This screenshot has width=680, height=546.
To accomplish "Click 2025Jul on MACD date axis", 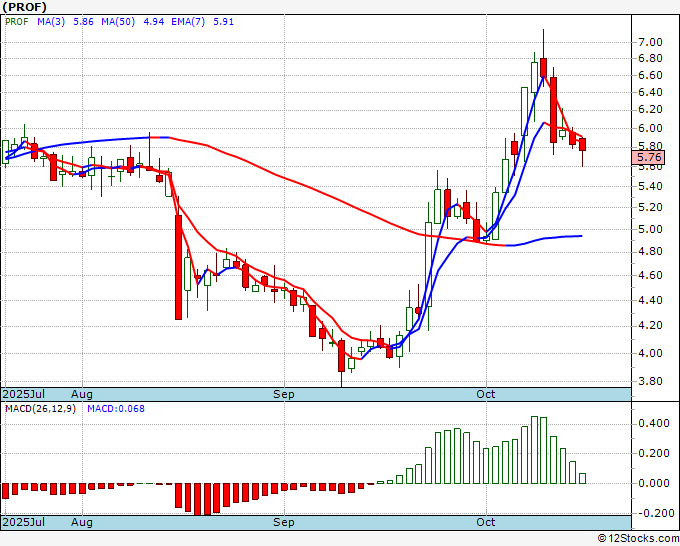I will [x=23, y=522].
